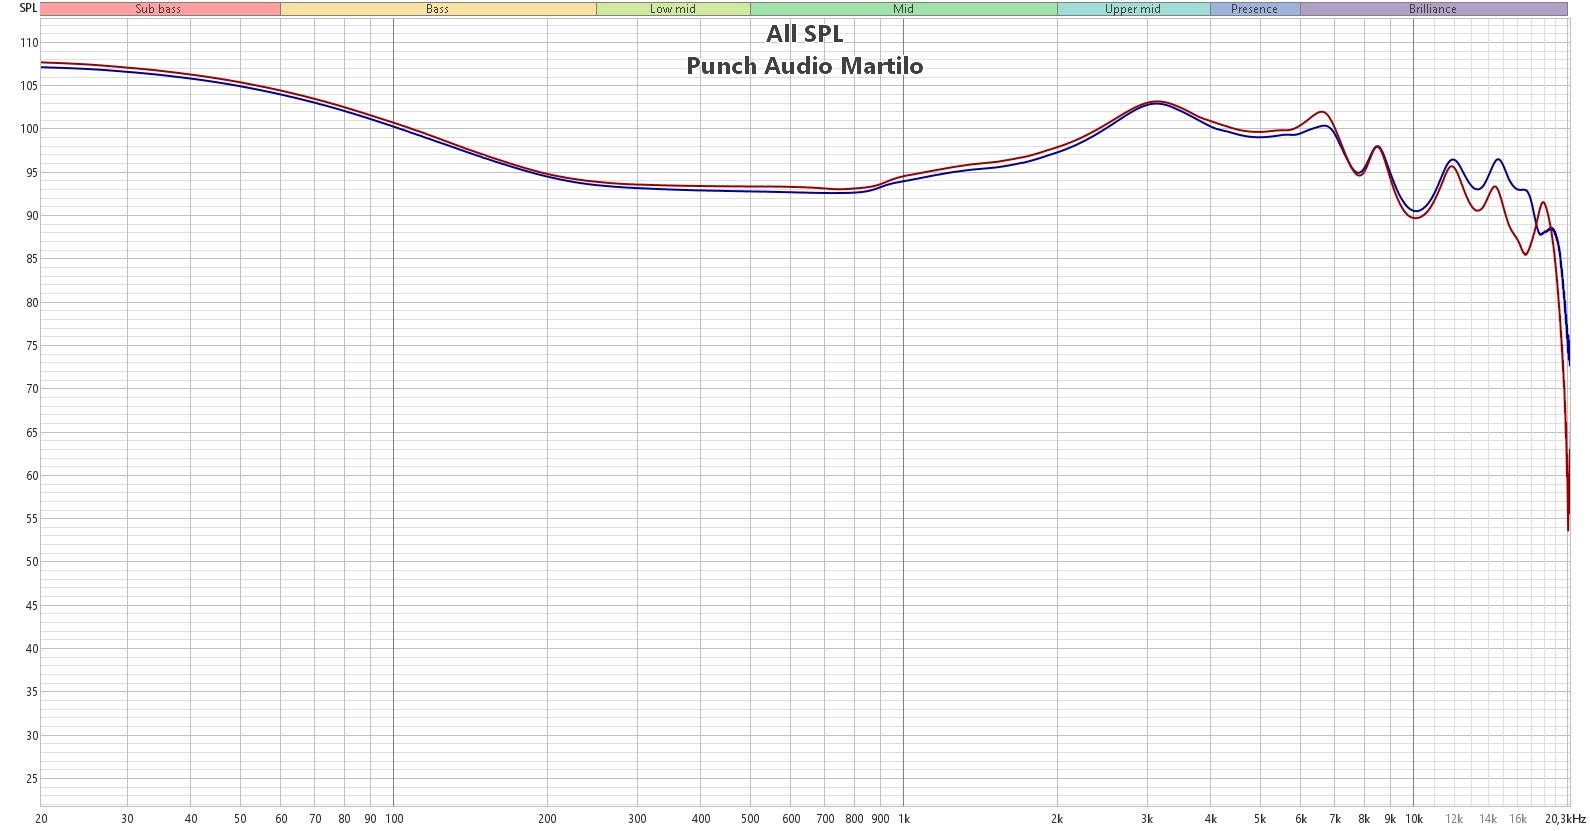Select the 45 value on SPL axis
The width and height of the screenshot is (1590, 831).
click(x=32, y=606)
